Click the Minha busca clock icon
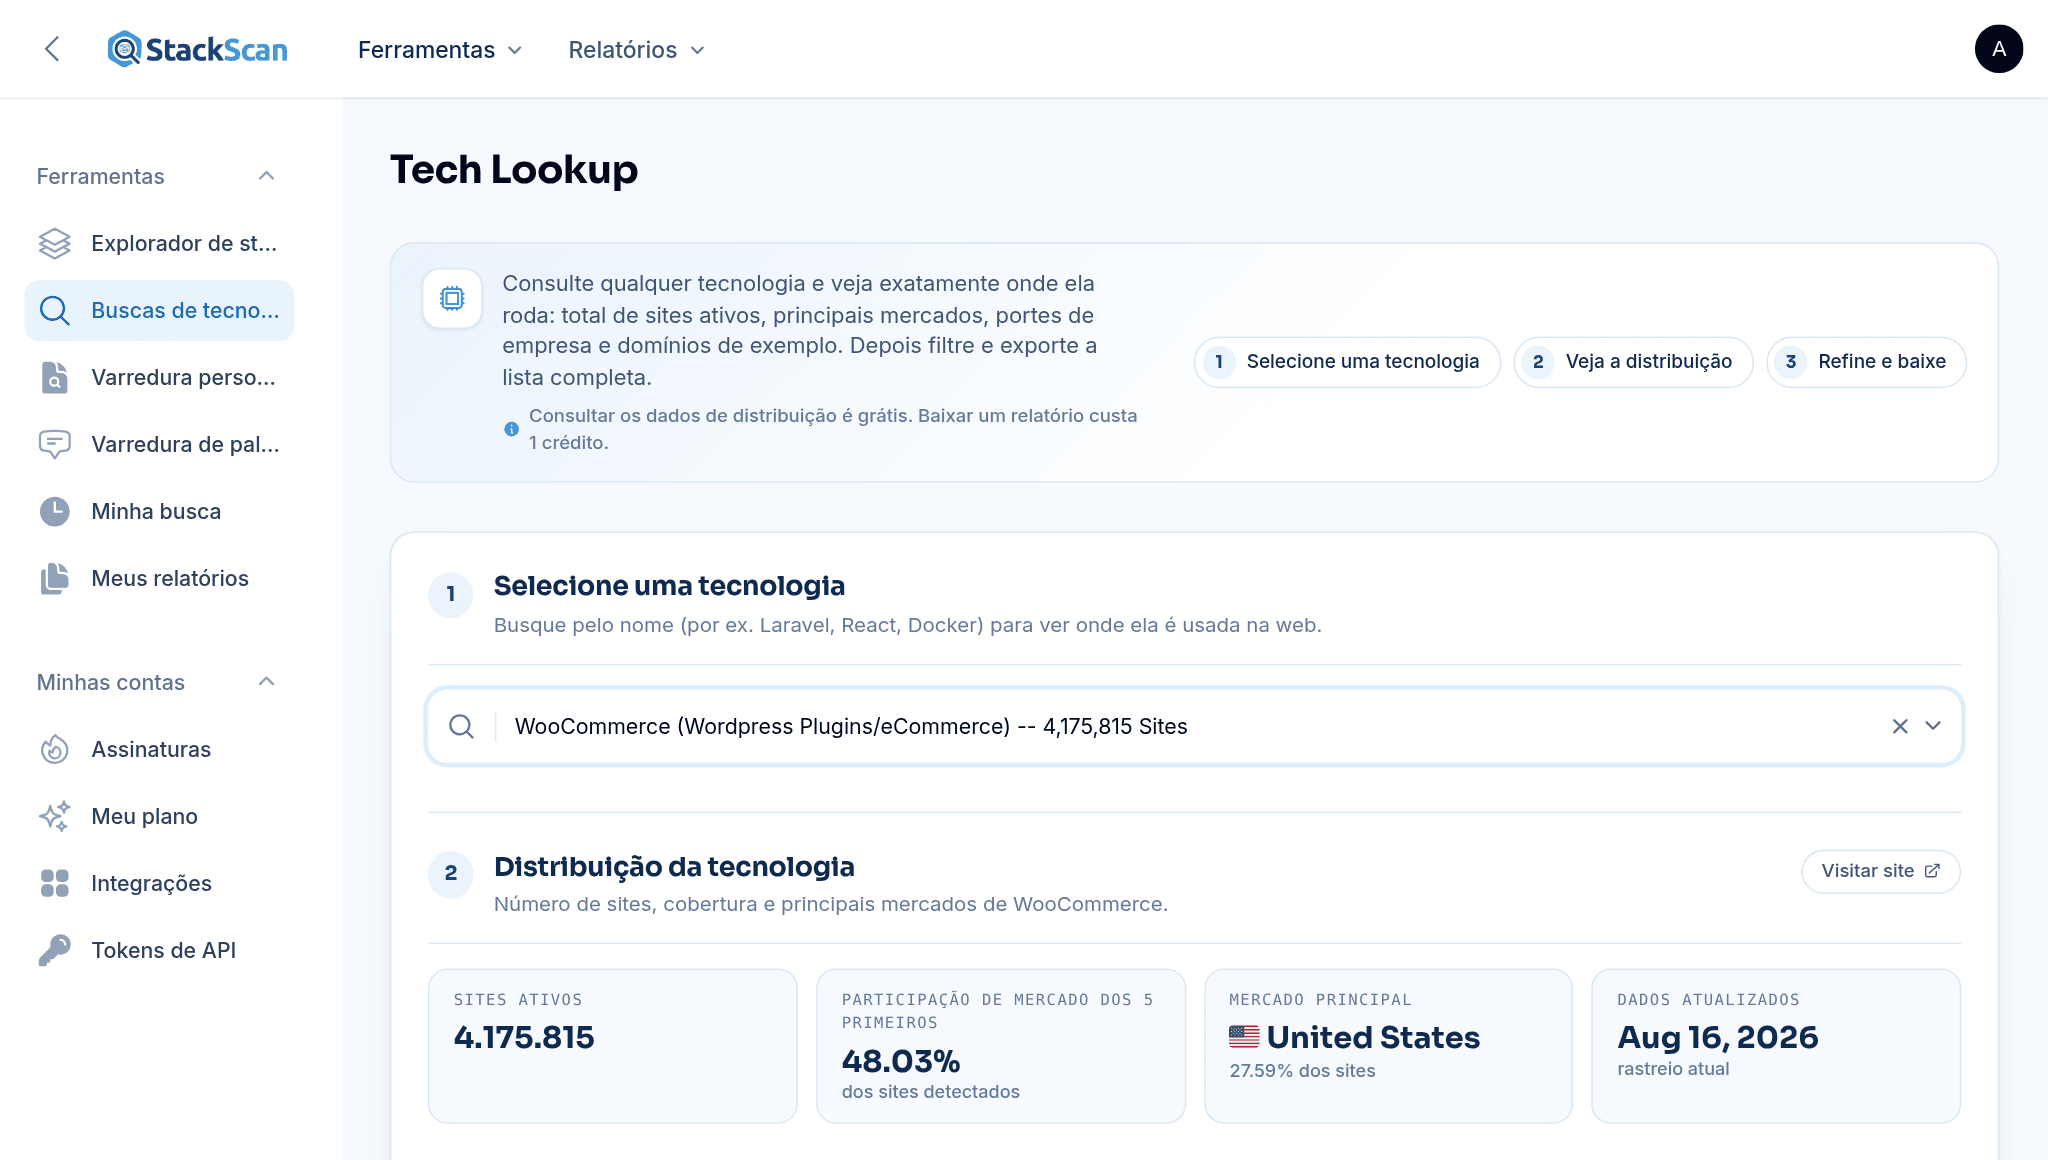The image size is (2048, 1160). coord(54,511)
